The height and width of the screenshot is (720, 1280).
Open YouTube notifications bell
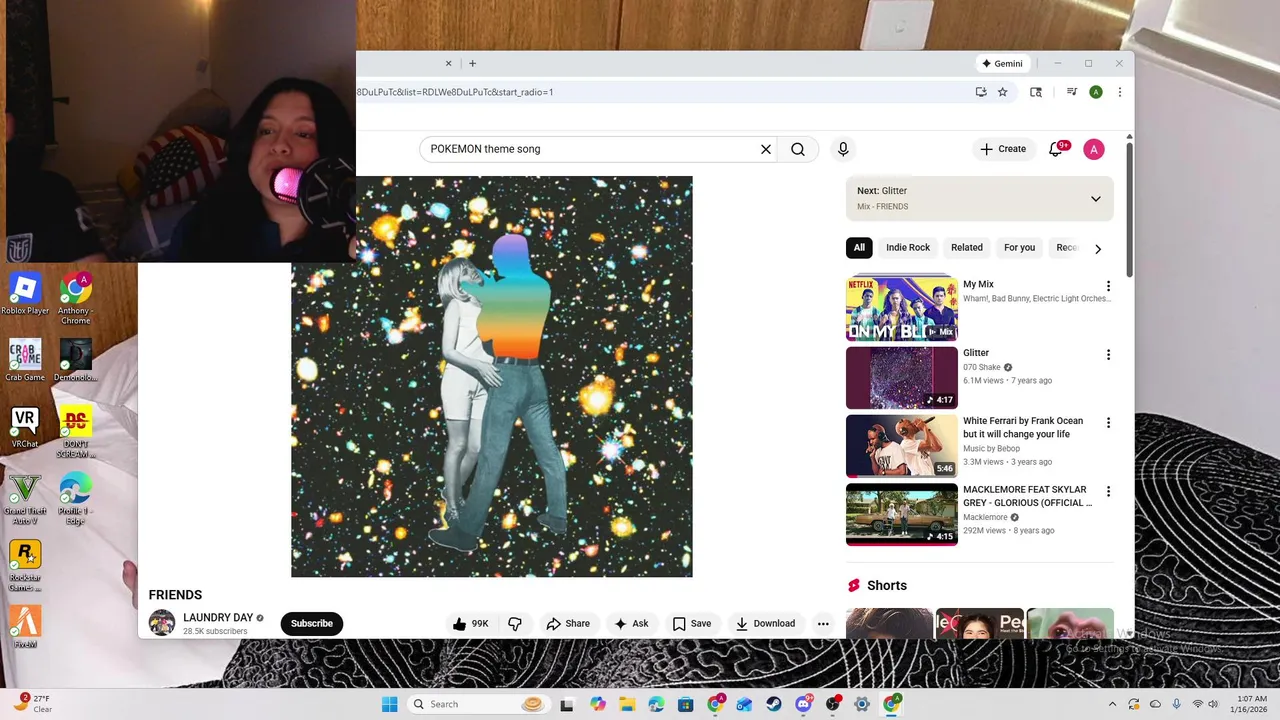tap(1056, 149)
